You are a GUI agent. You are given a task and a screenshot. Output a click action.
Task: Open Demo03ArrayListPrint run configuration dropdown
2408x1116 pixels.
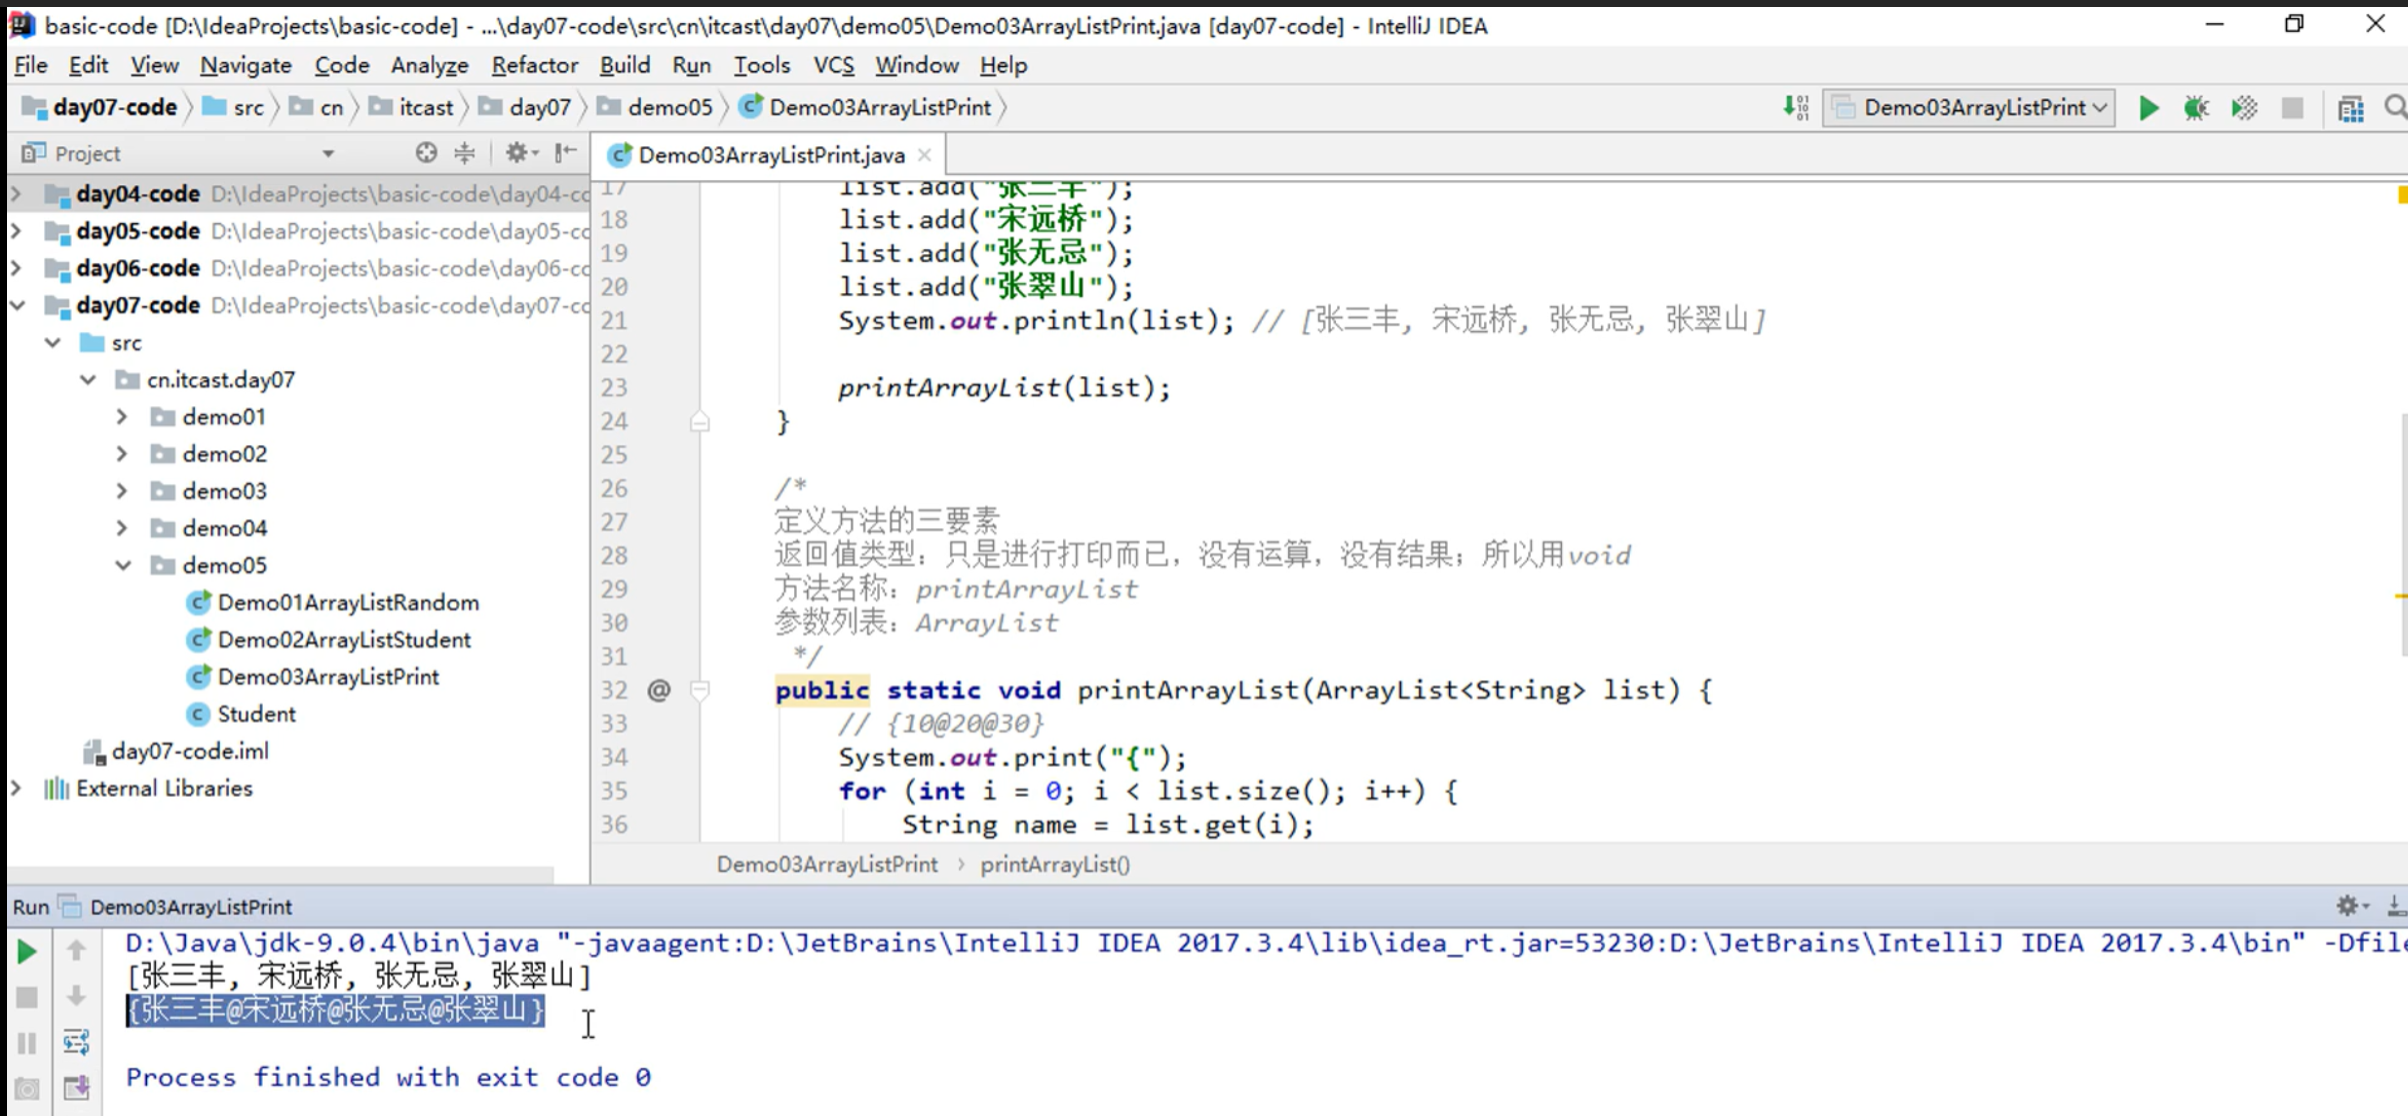[1969, 108]
